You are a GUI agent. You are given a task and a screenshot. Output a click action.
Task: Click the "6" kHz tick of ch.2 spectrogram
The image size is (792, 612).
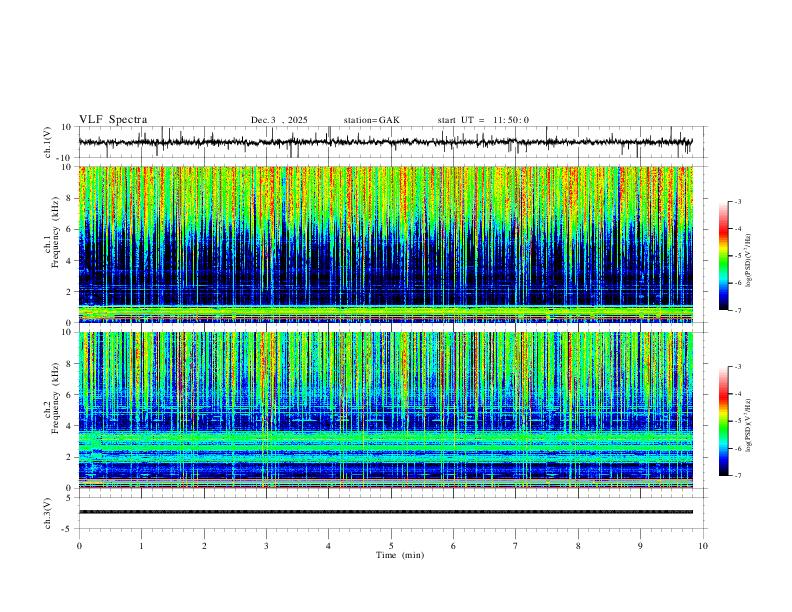coord(69,395)
